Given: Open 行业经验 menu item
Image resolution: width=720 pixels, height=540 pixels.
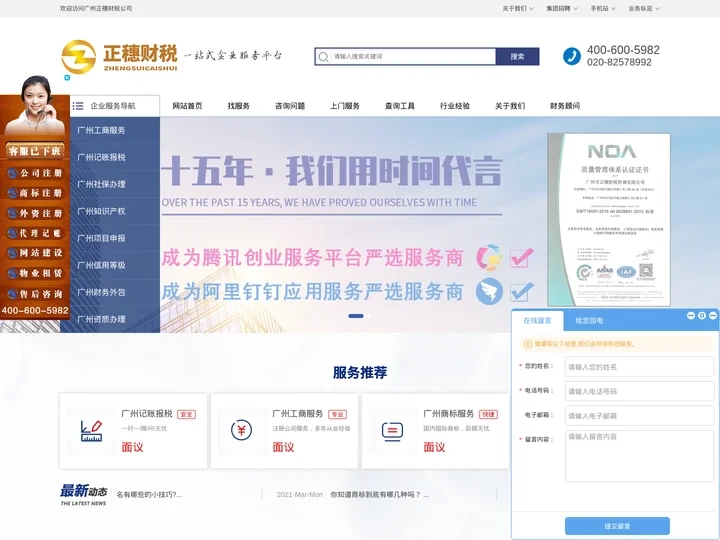Looking at the screenshot, I should 455,106.
